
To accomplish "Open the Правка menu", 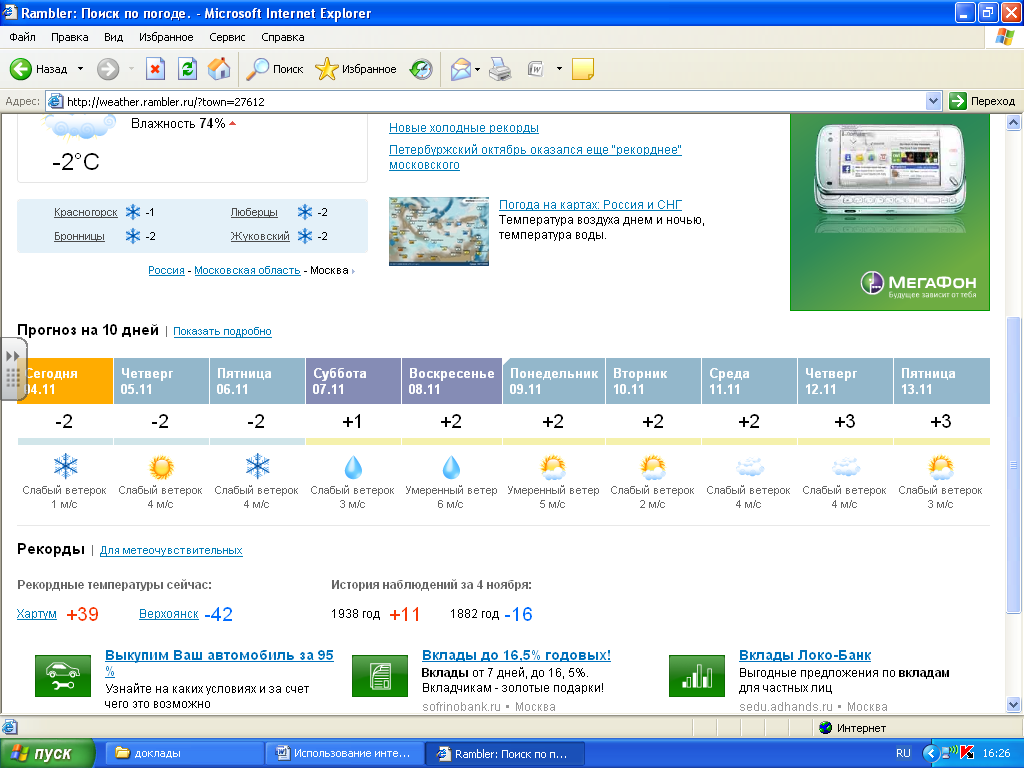I will pos(69,37).
